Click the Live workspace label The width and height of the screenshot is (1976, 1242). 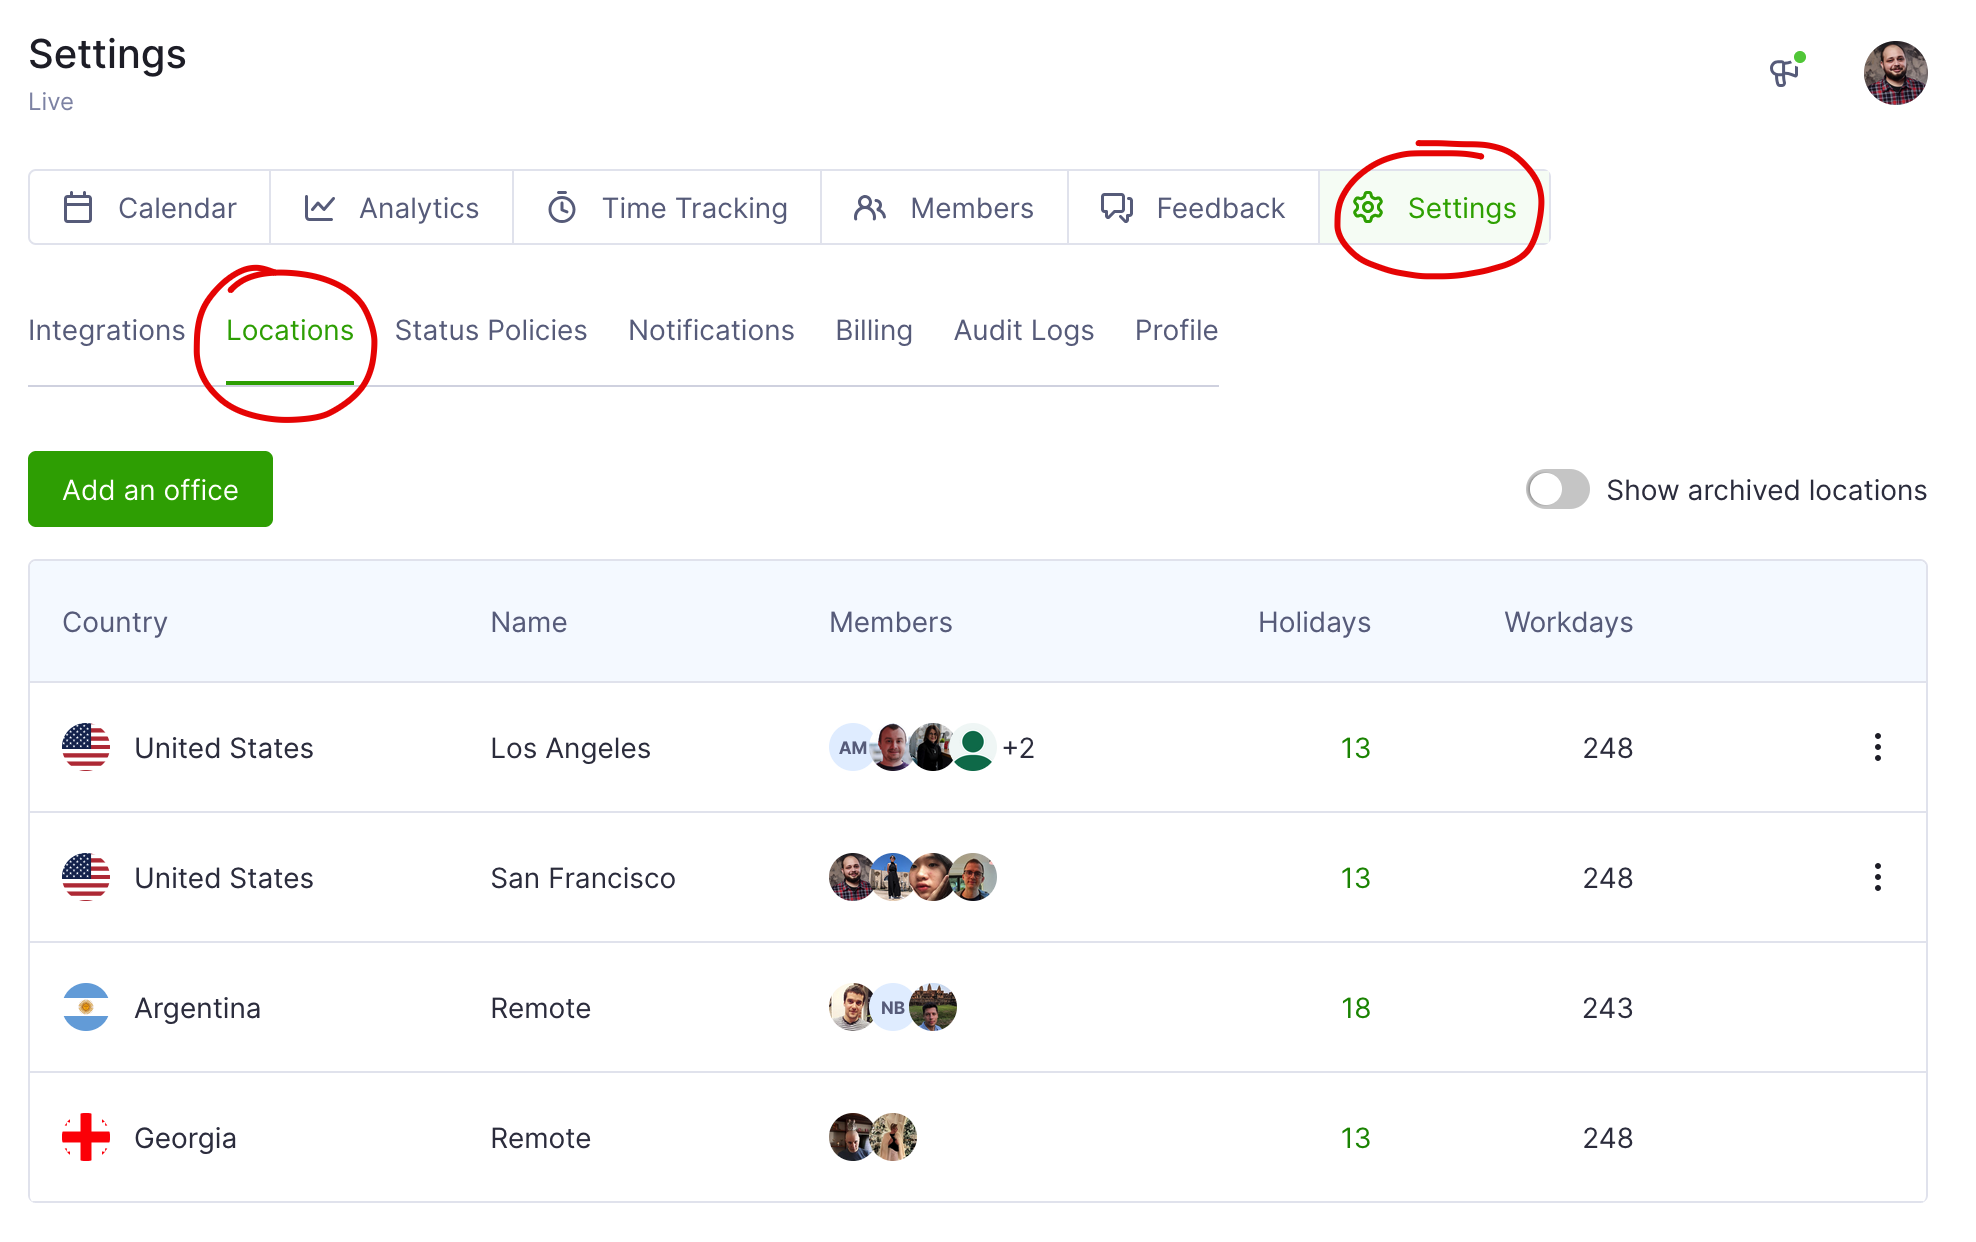coord(50,102)
